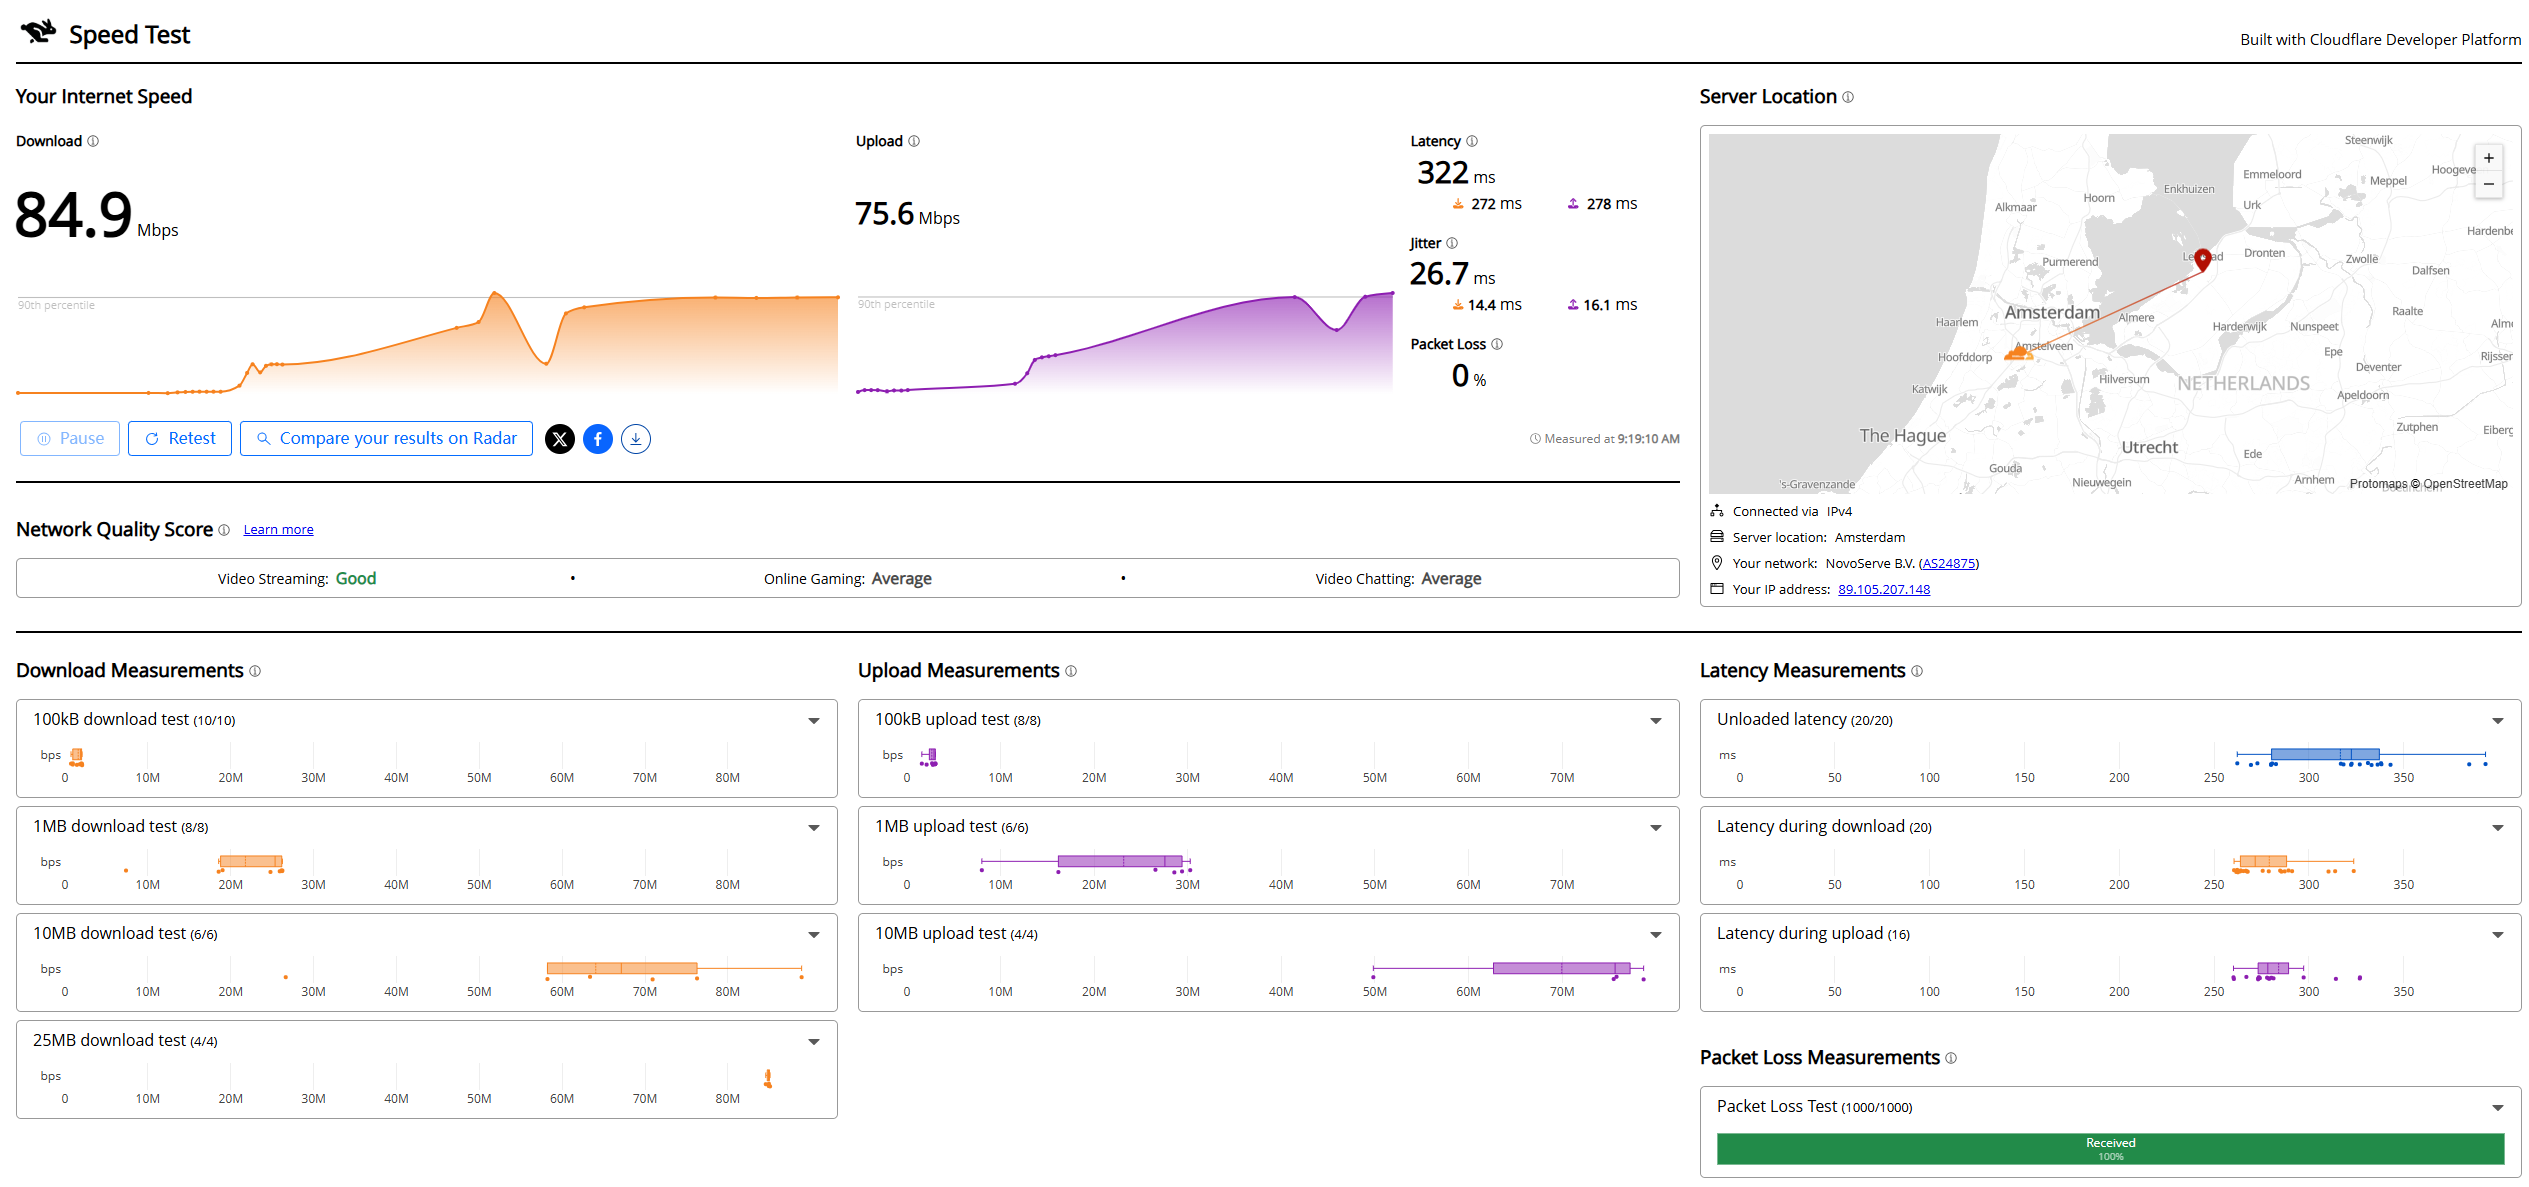
Task: Click the info icon beside Latency
Action: 1472,141
